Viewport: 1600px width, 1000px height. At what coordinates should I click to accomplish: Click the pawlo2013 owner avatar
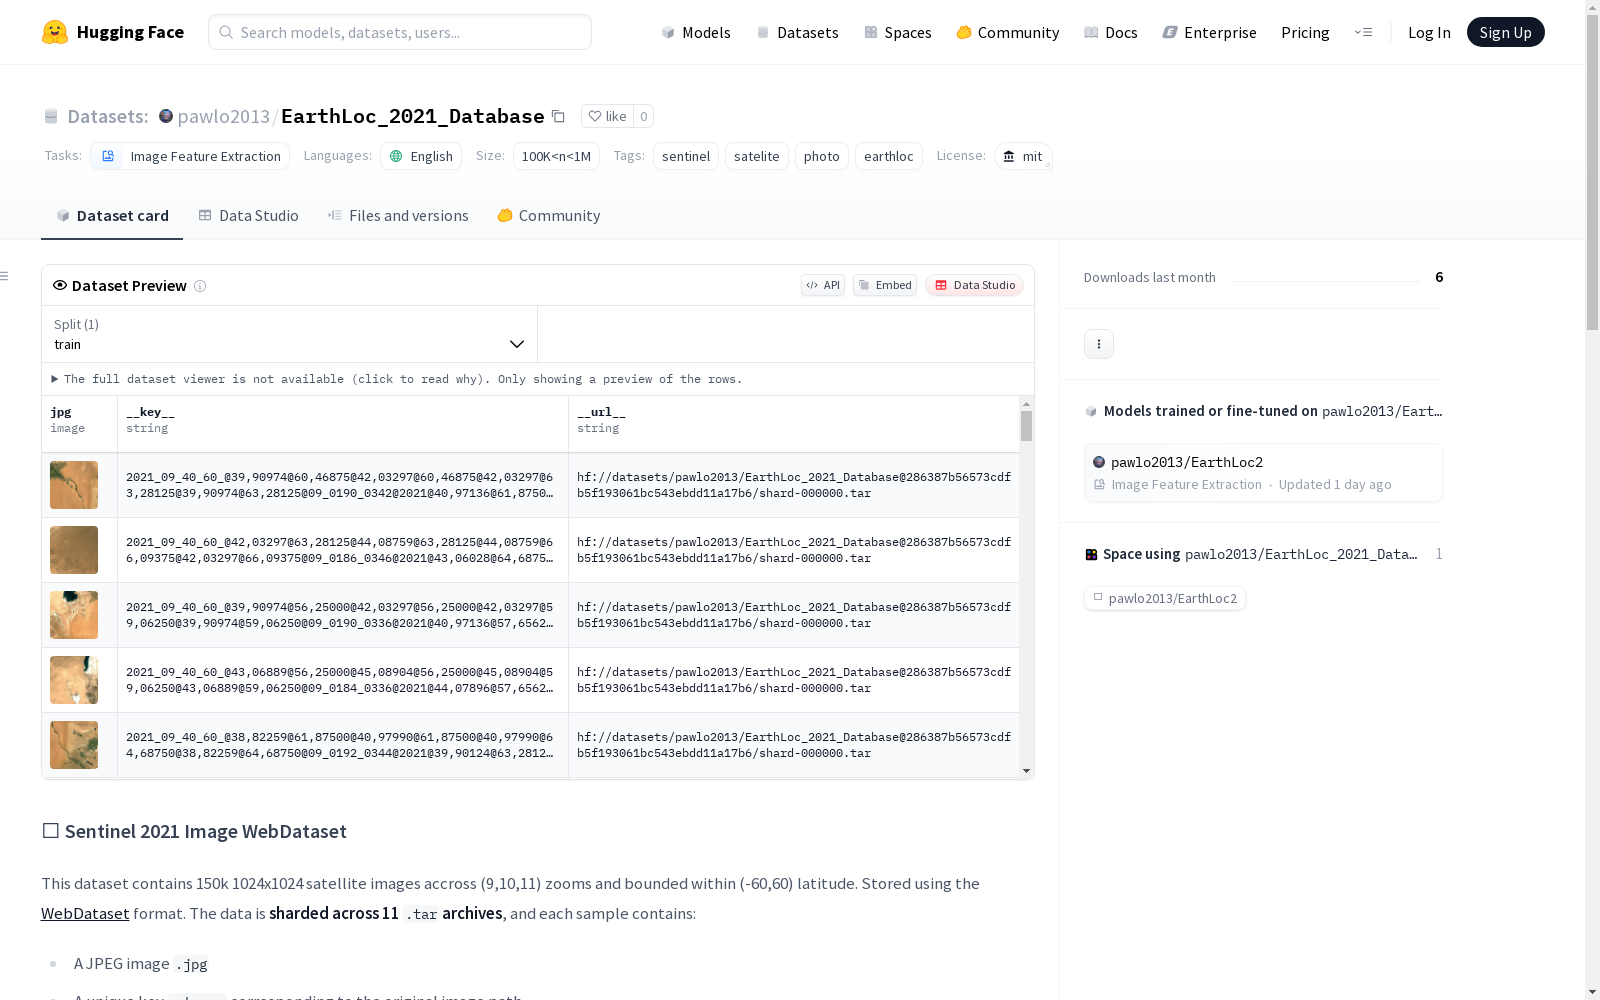(x=166, y=116)
